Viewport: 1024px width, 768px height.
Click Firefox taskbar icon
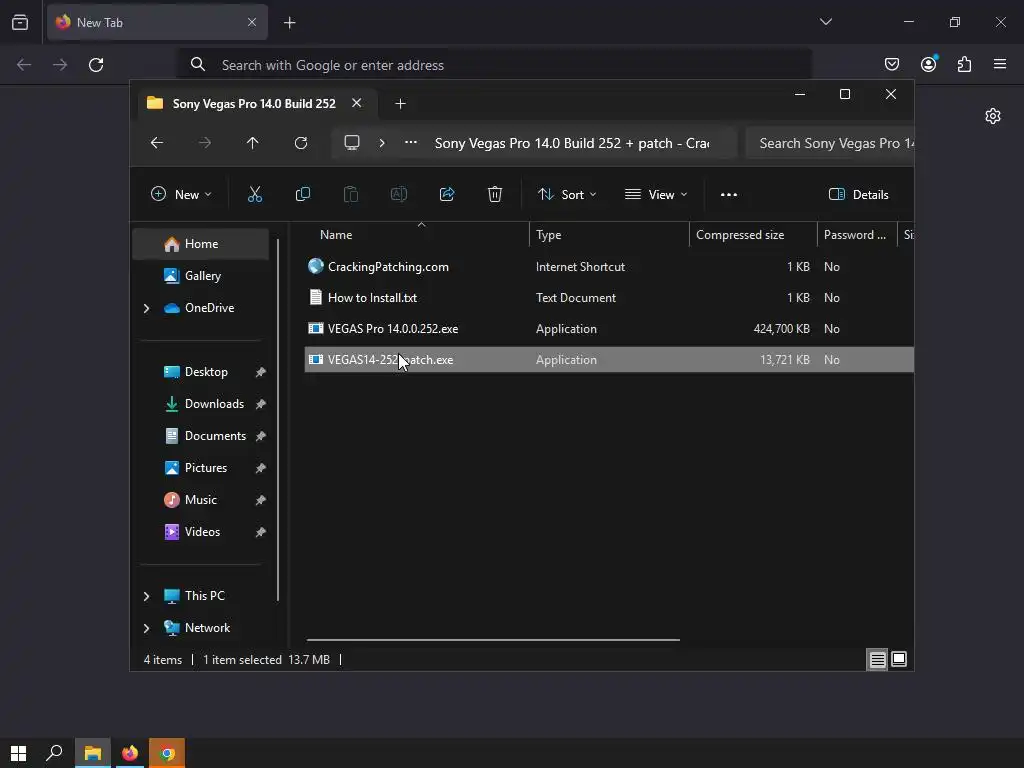click(130, 754)
